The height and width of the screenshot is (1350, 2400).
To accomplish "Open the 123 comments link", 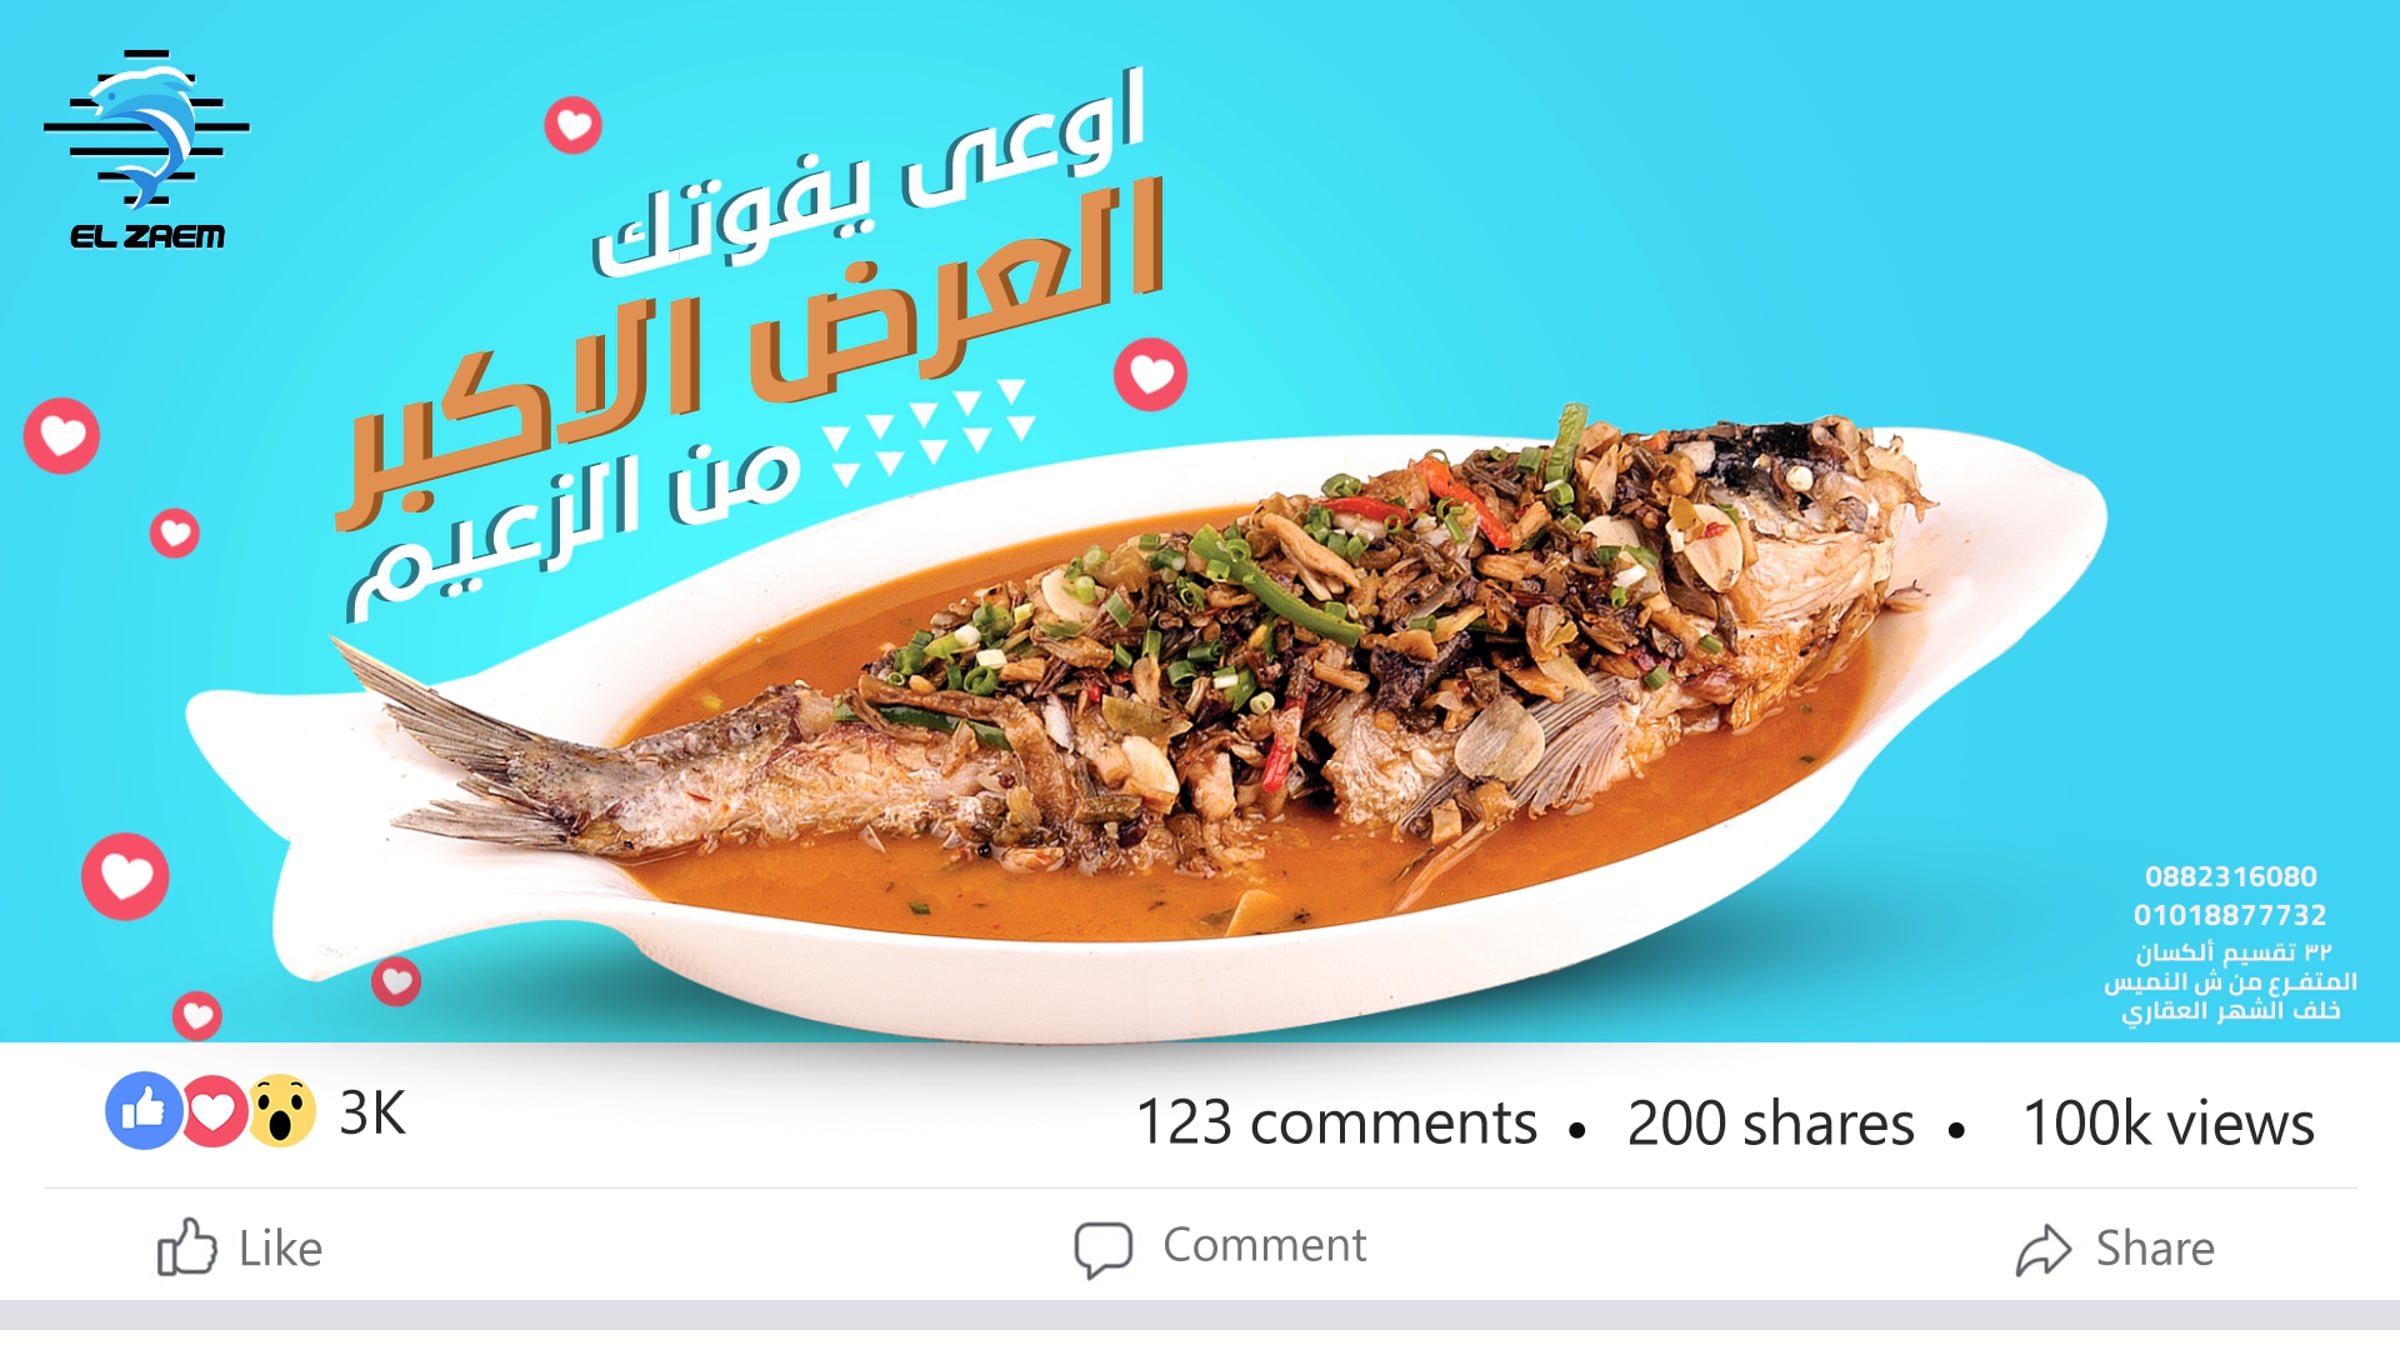I will [1336, 1123].
